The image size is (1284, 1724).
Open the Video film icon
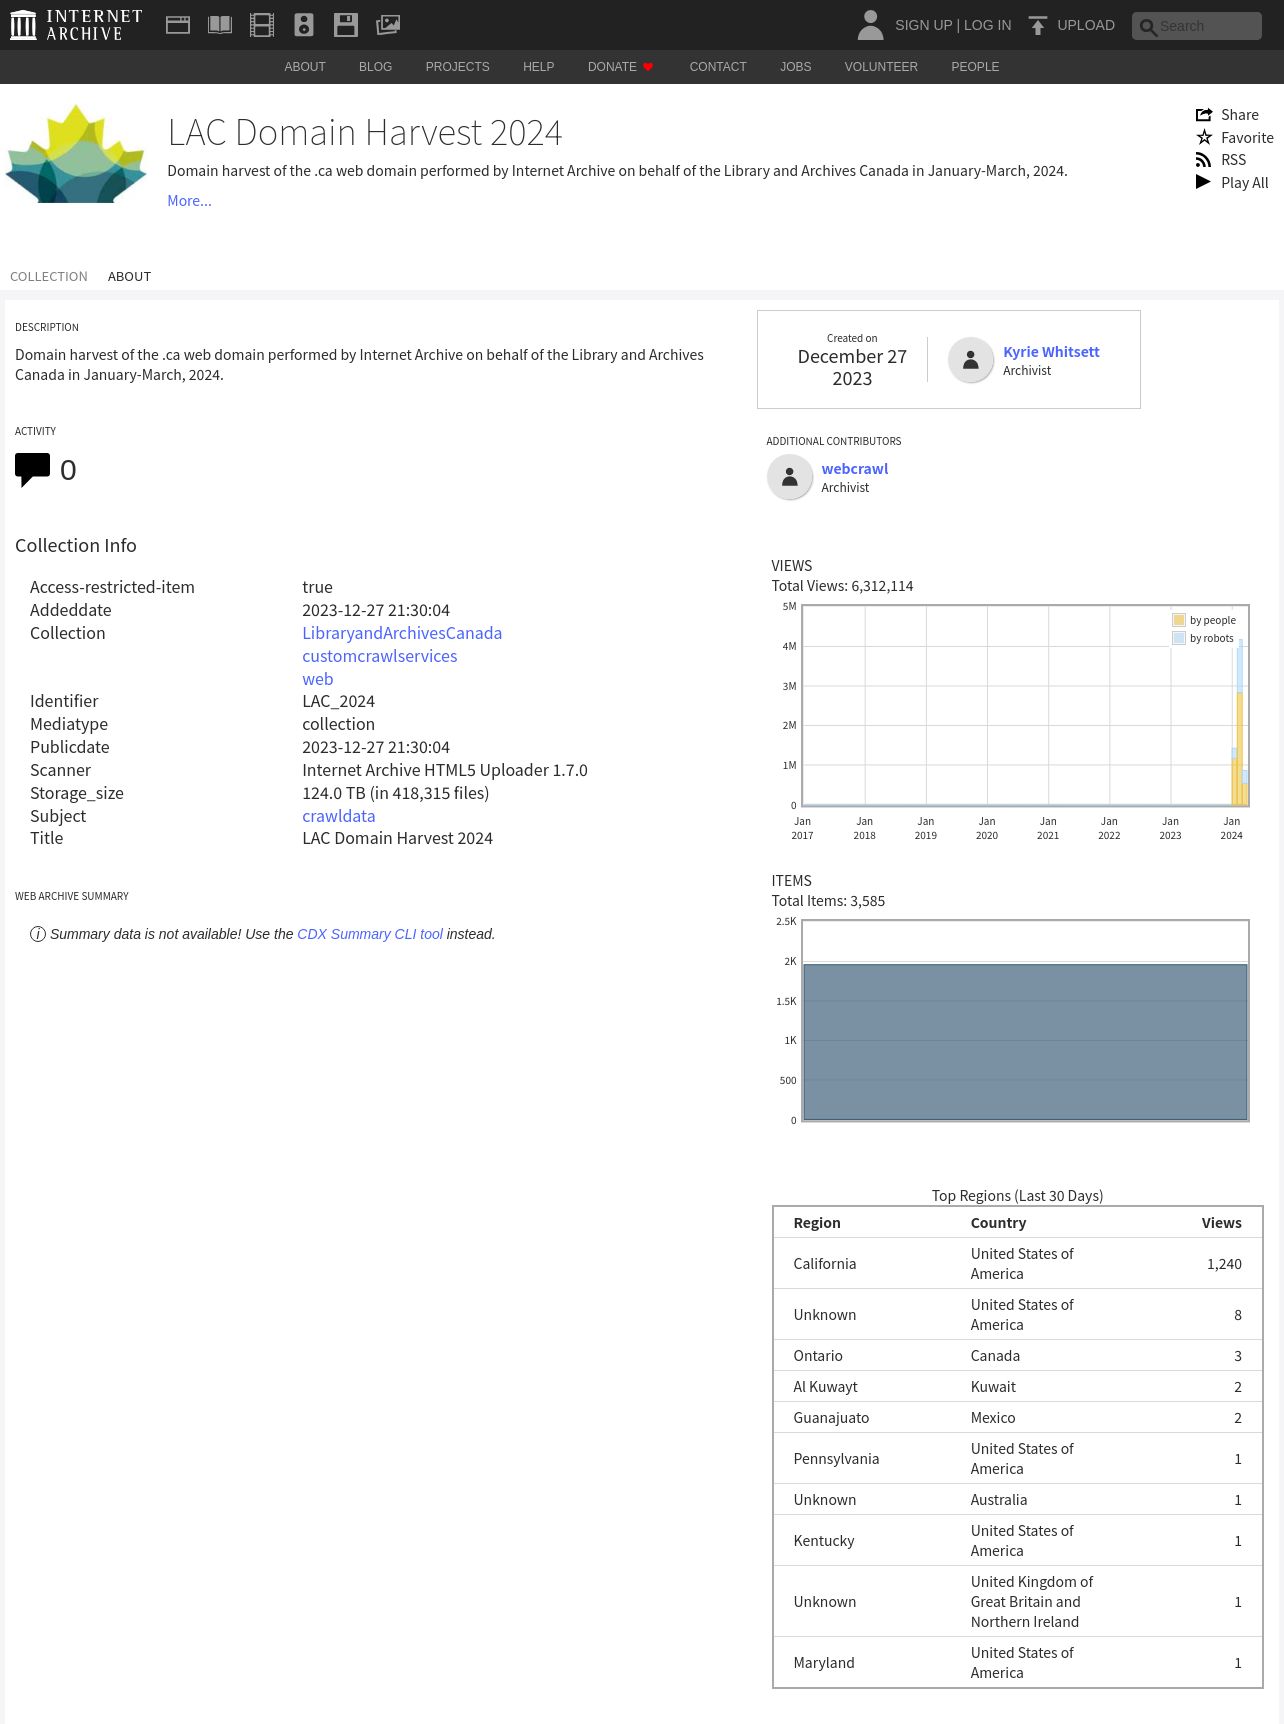tap(262, 25)
